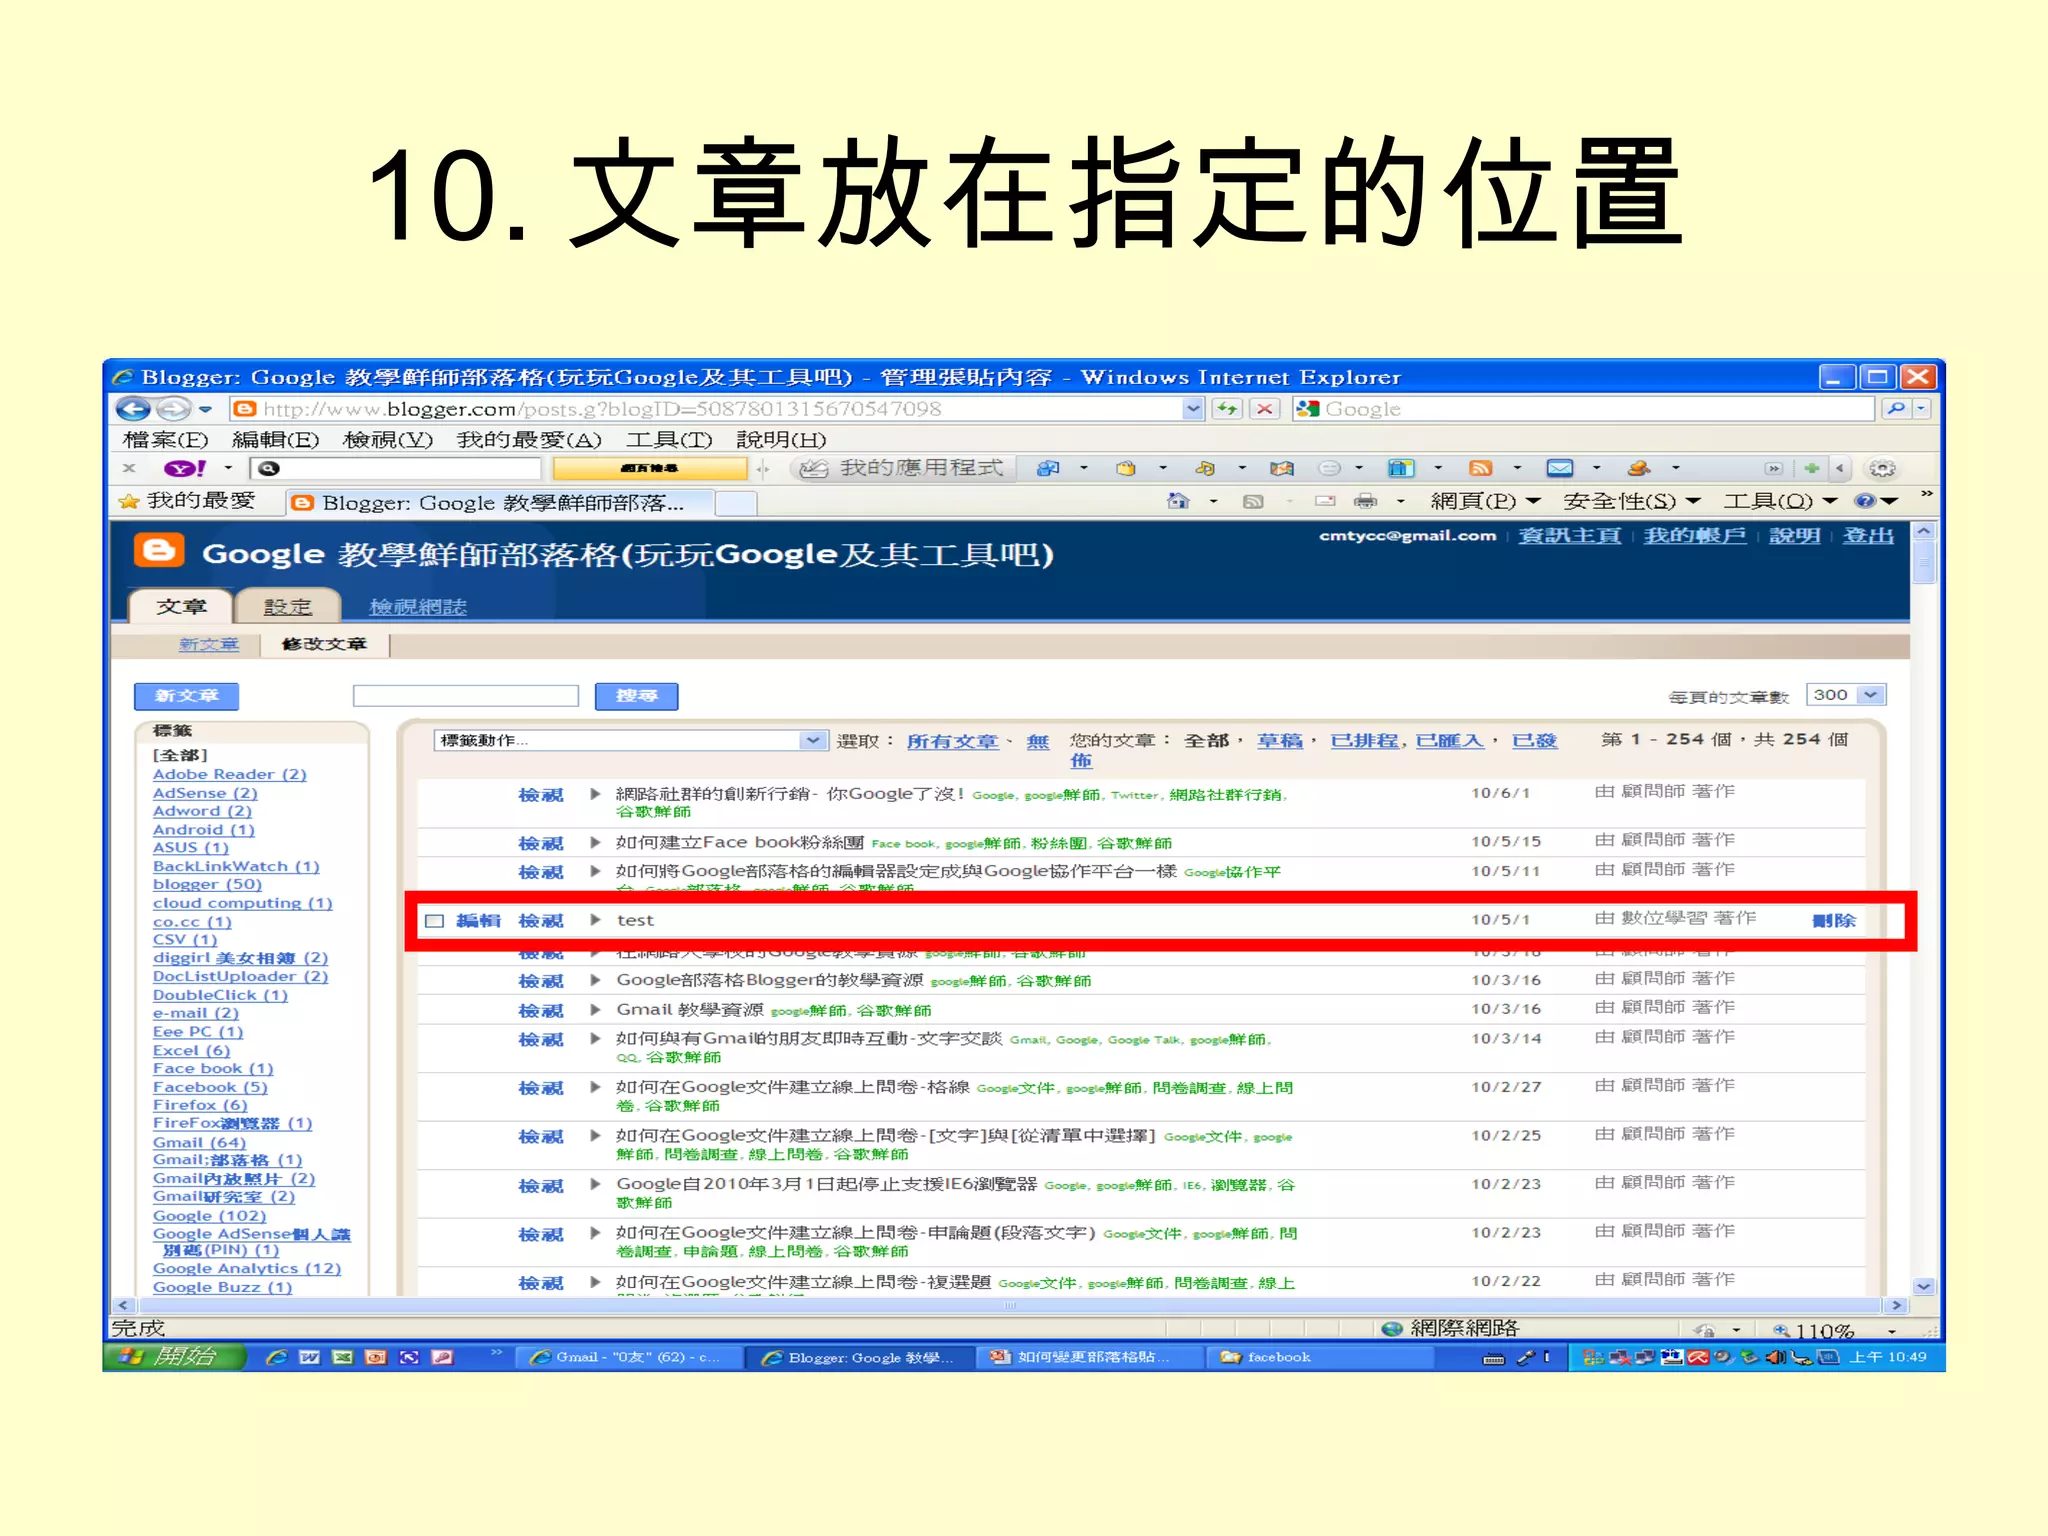This screenshot has height=1536, width=2048.
Task: Refresh the page using the address bar icon
Action: click(1227, 409)
